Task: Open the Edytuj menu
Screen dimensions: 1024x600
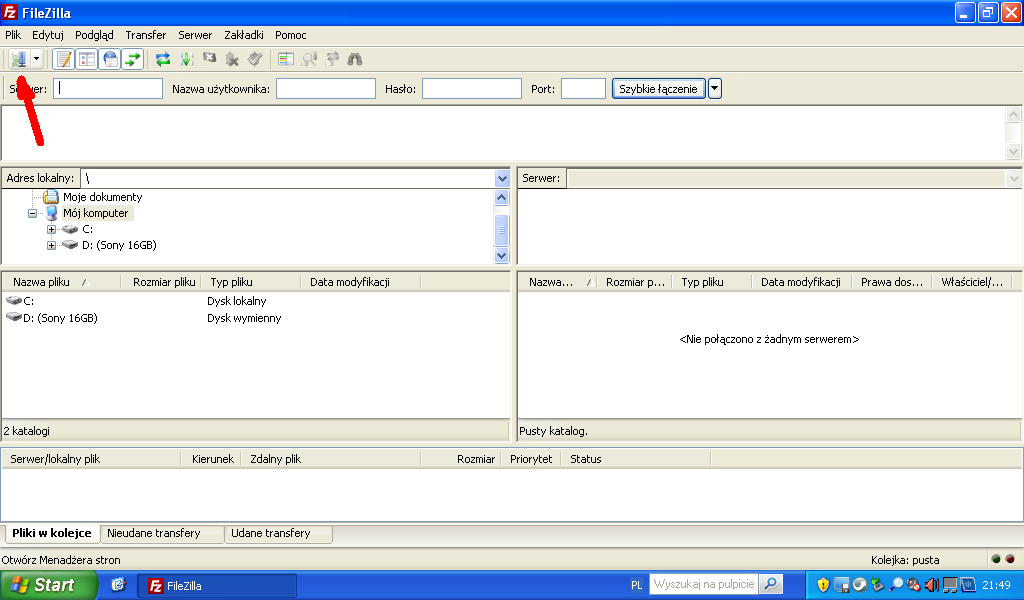Action: [x=48, y=35]
